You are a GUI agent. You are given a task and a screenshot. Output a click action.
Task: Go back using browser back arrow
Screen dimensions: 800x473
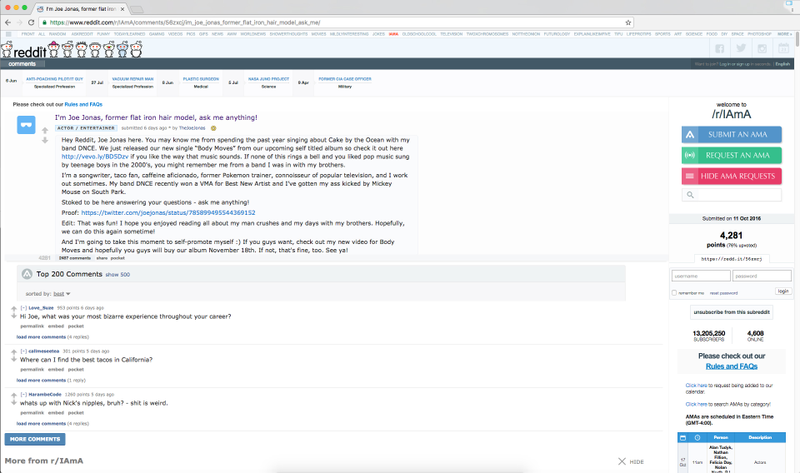(x=8, y=22)
